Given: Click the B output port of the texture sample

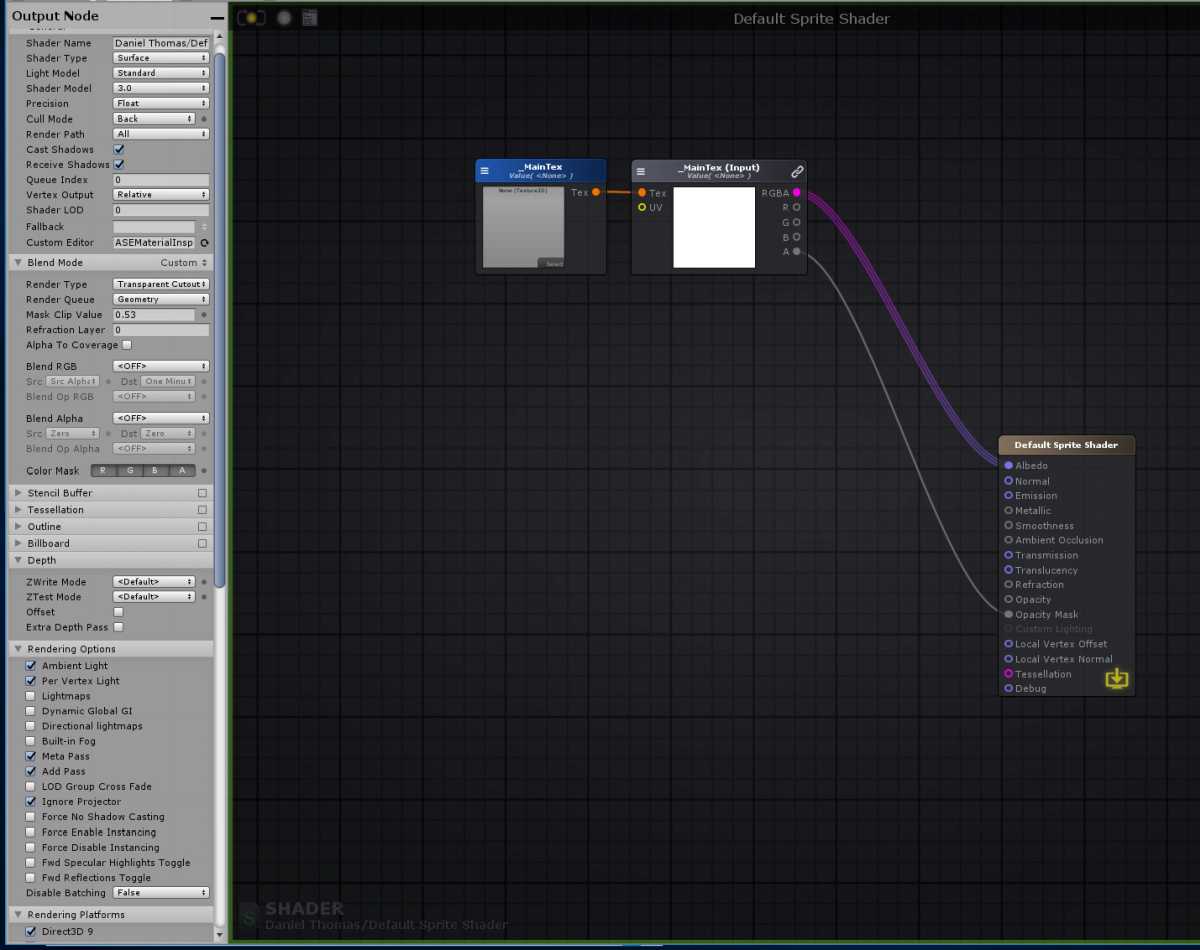Looking at the screenshot, I should [797, 237].
